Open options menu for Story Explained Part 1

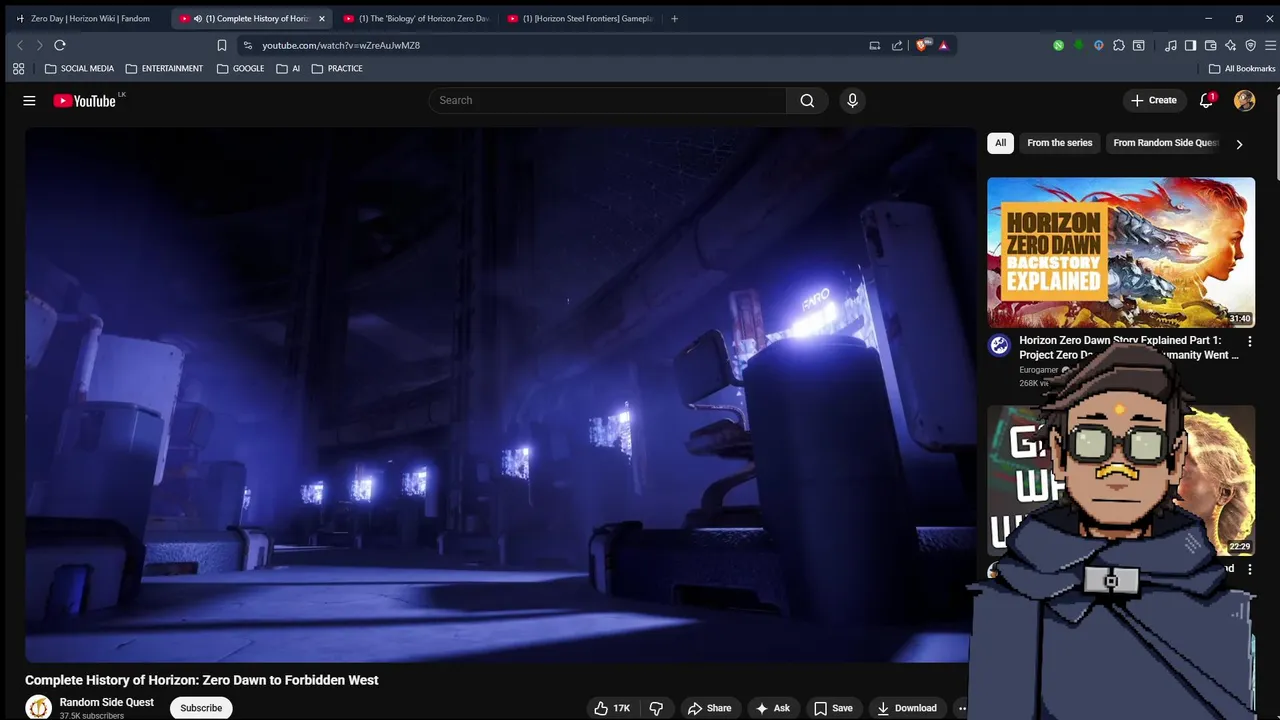1249,341
